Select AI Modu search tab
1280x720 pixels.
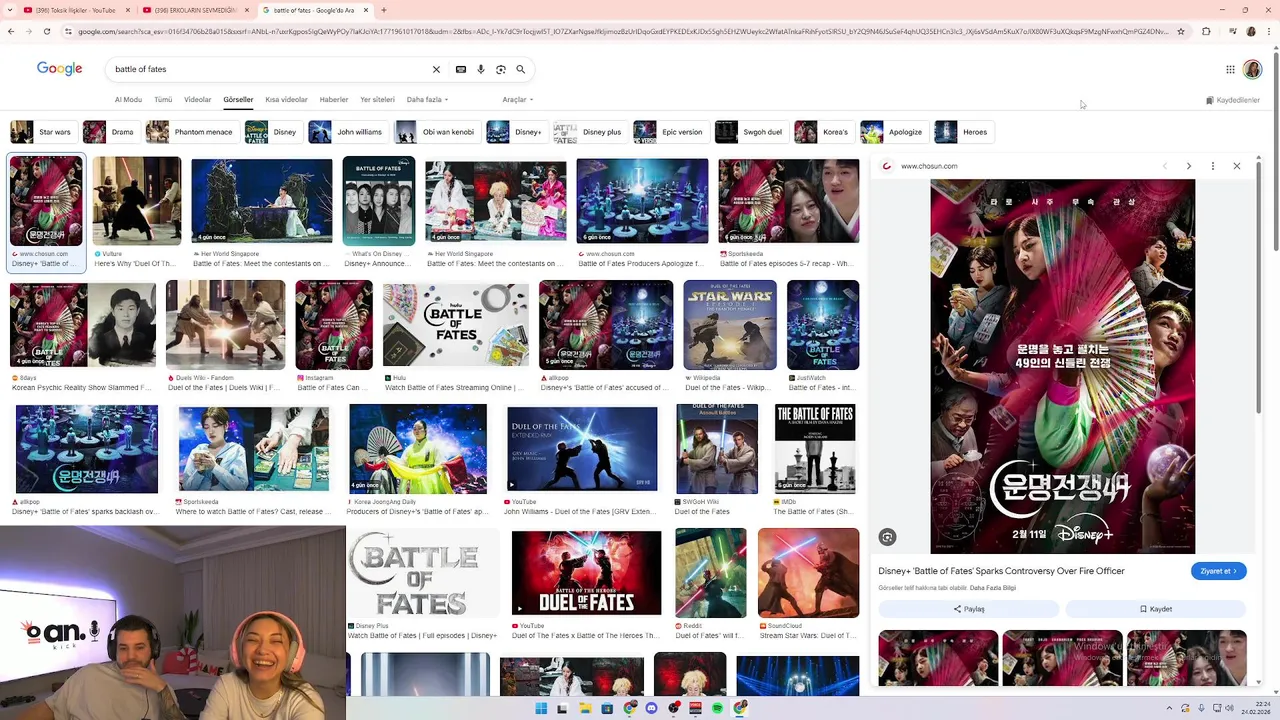coord(128,100)
